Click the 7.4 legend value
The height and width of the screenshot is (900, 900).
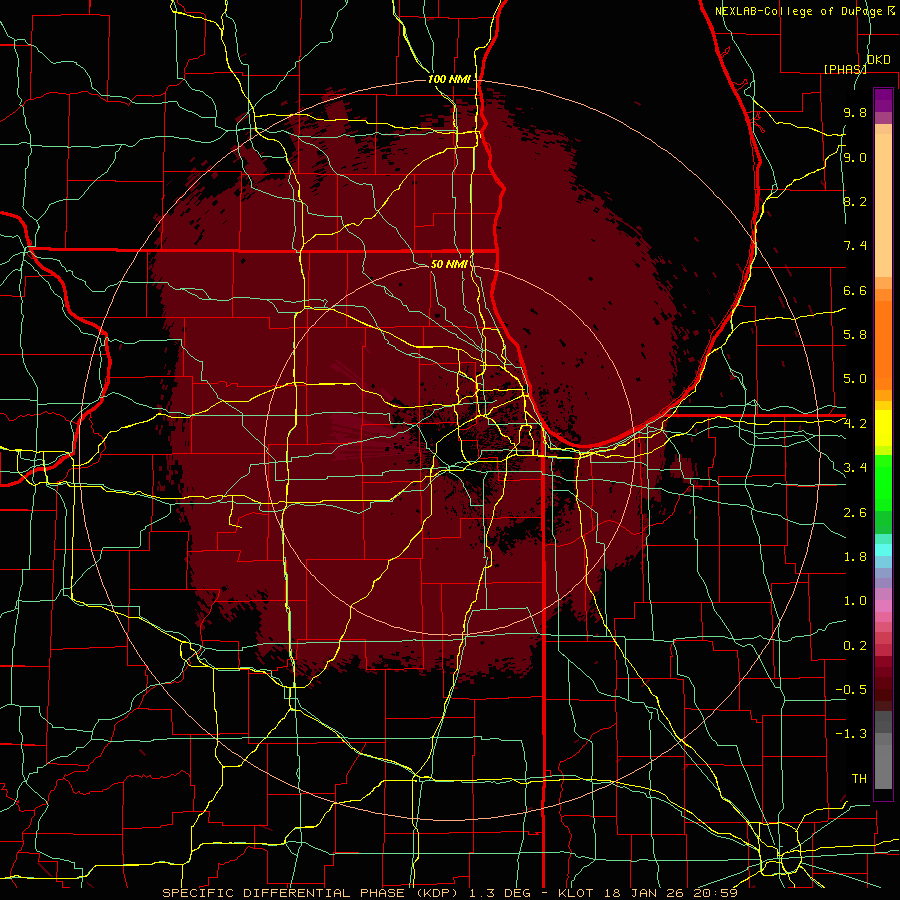coord(855,246)
